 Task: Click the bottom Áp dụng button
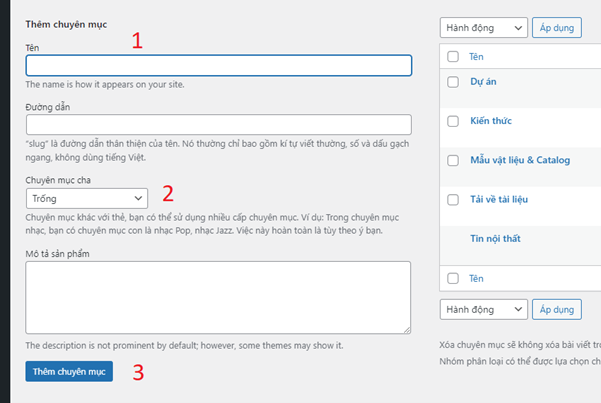coord(557,309)
